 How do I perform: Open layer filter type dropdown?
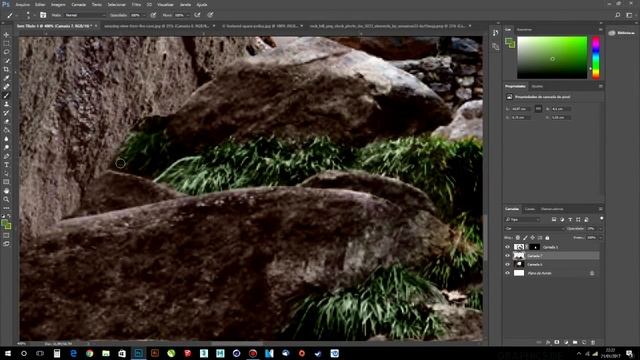522,220
